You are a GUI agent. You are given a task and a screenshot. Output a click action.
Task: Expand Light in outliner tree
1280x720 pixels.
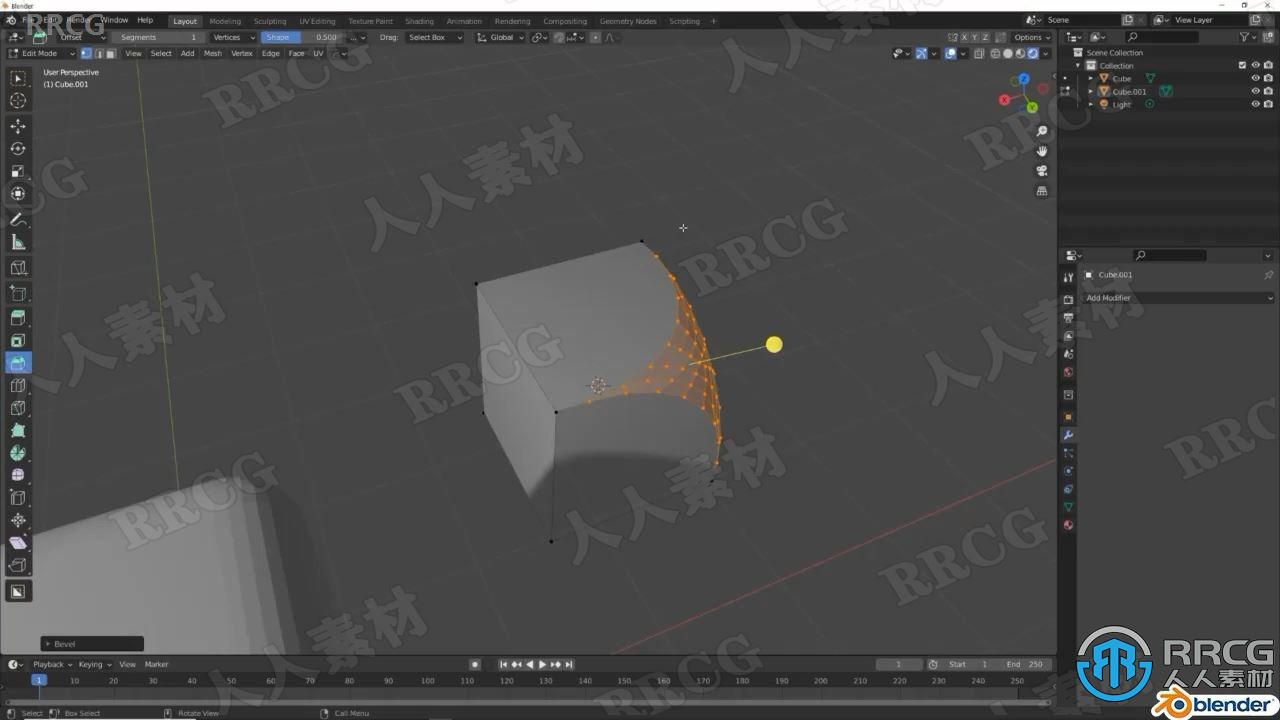pos(1091,104)
